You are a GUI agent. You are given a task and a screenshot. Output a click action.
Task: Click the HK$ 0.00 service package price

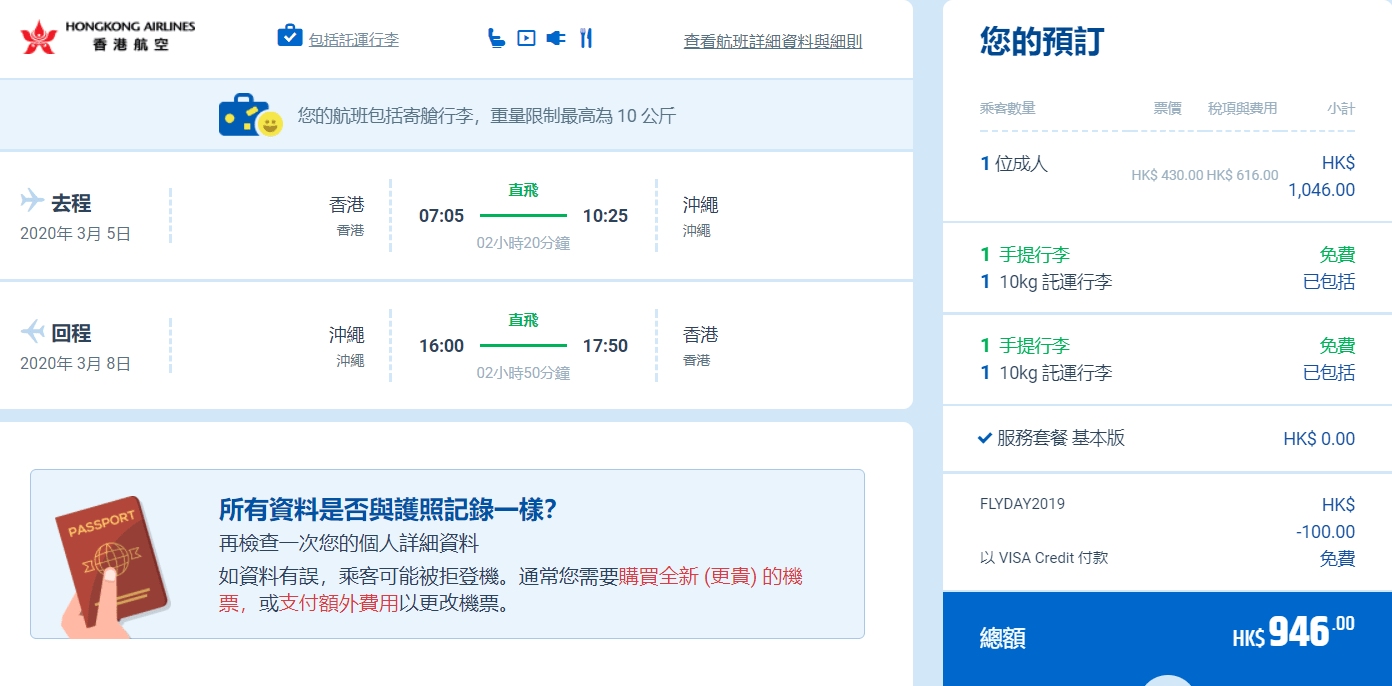pyautogui.click(x=1319, y=439)
